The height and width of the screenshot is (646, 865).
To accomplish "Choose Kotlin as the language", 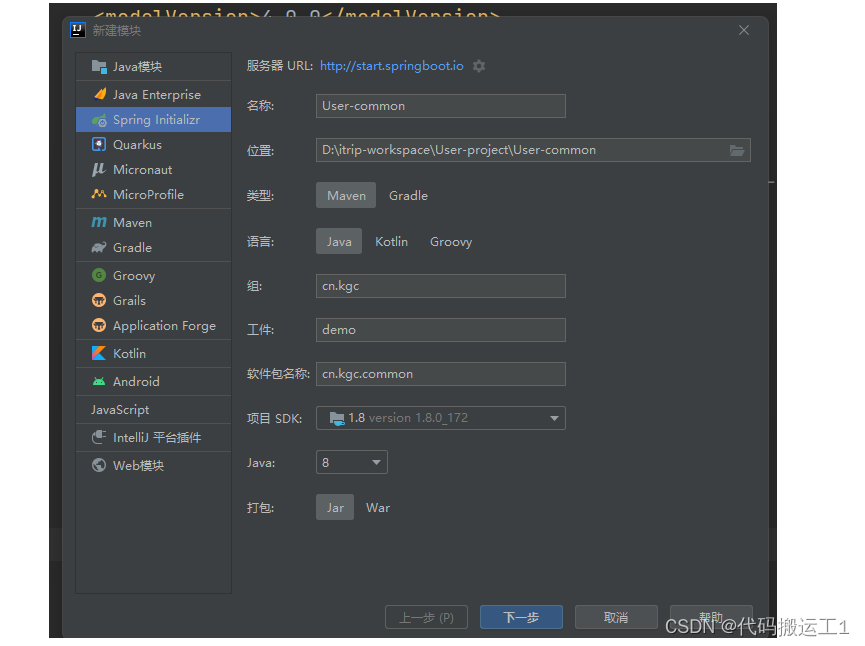I will [x=391, y=241].
